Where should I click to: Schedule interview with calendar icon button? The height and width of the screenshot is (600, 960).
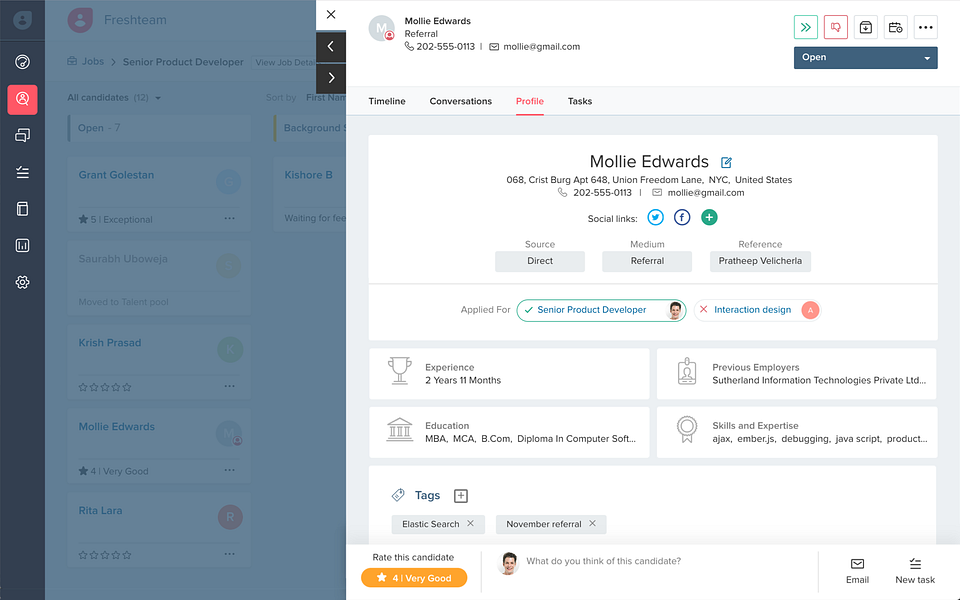click(x=896, y=28)
